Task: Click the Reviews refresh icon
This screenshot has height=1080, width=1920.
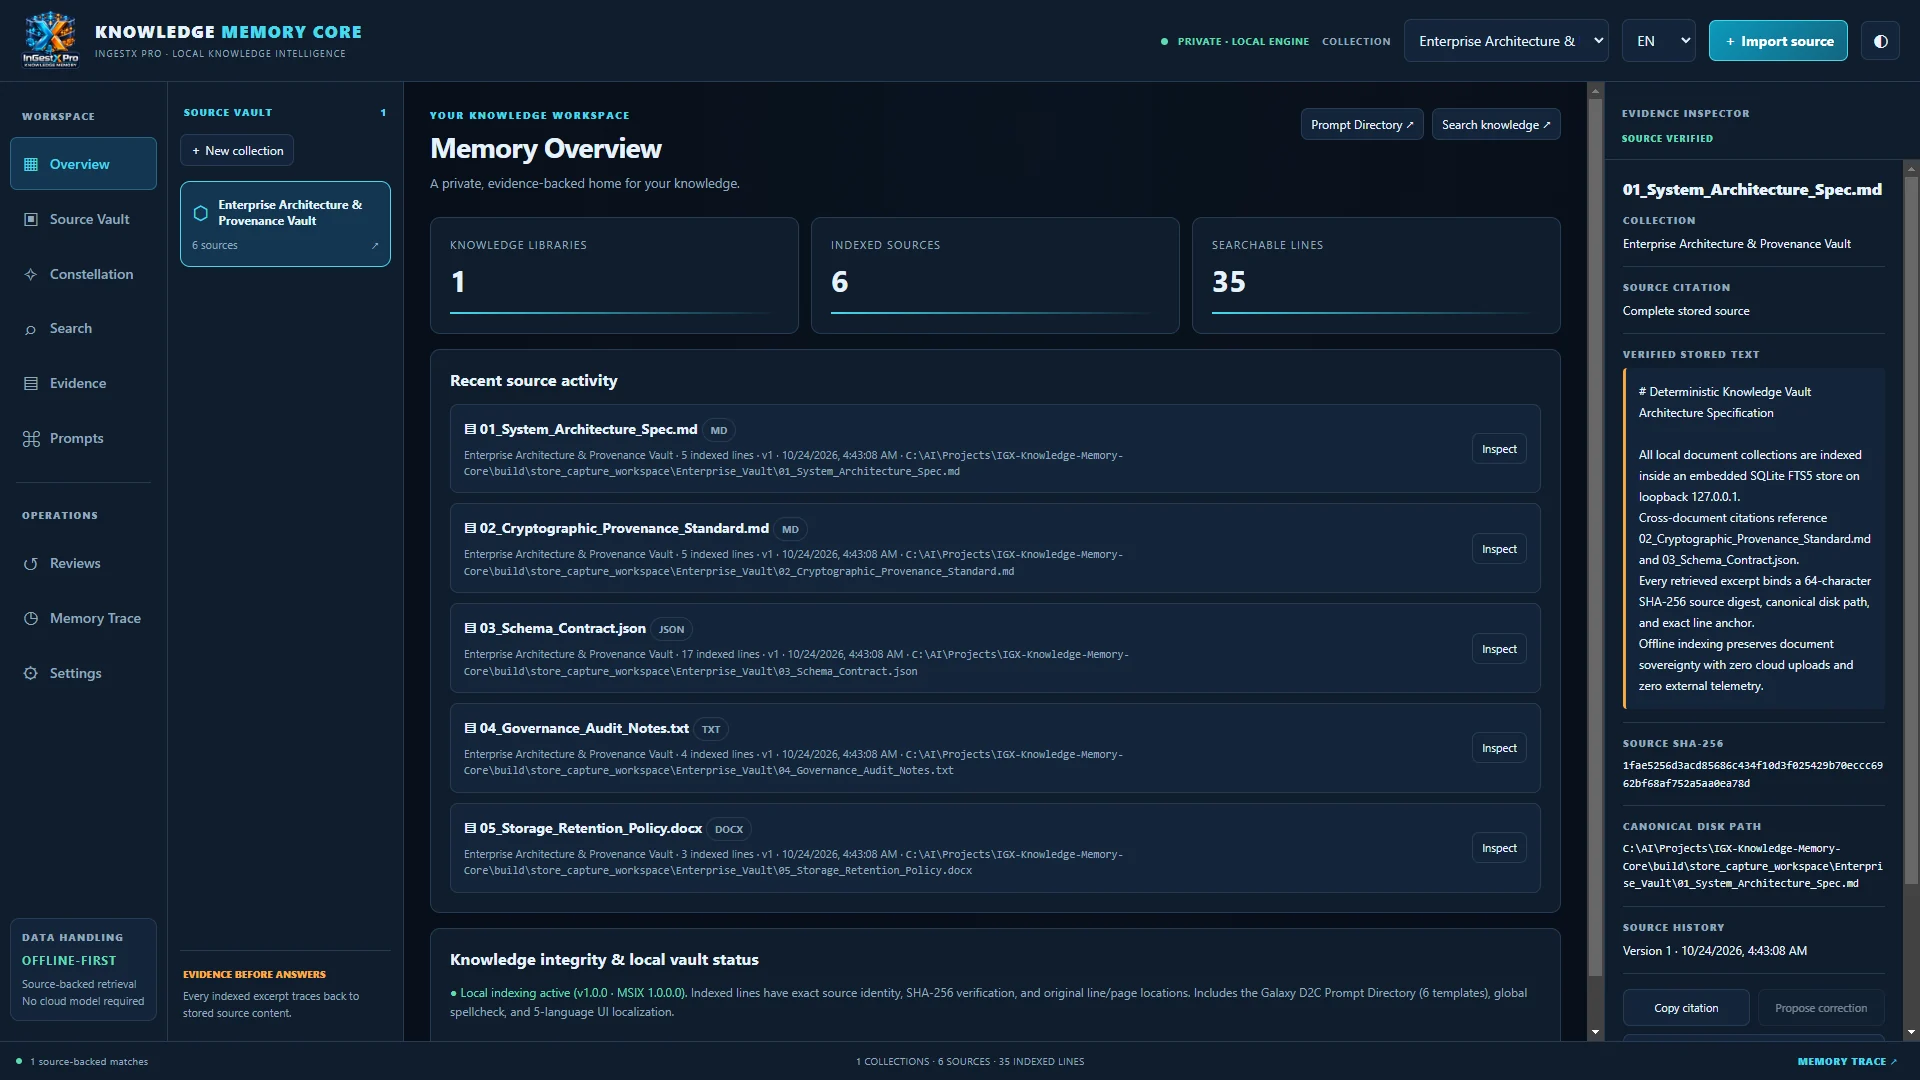Action: pos(31,564)
